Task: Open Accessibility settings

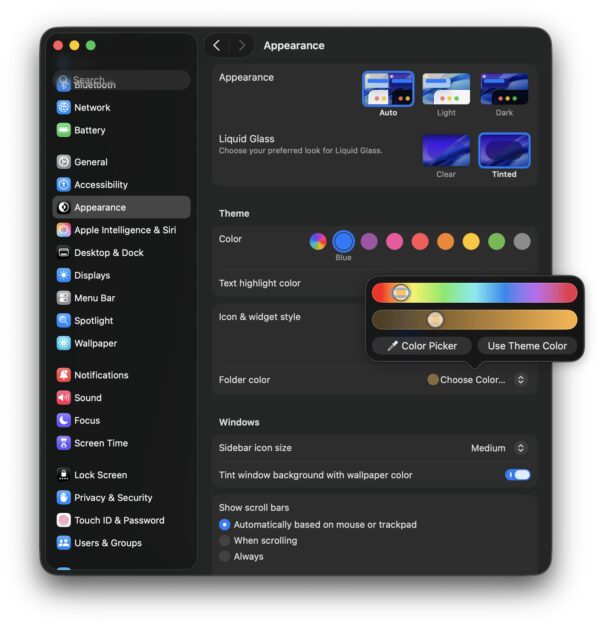Action: coord(100,184)
